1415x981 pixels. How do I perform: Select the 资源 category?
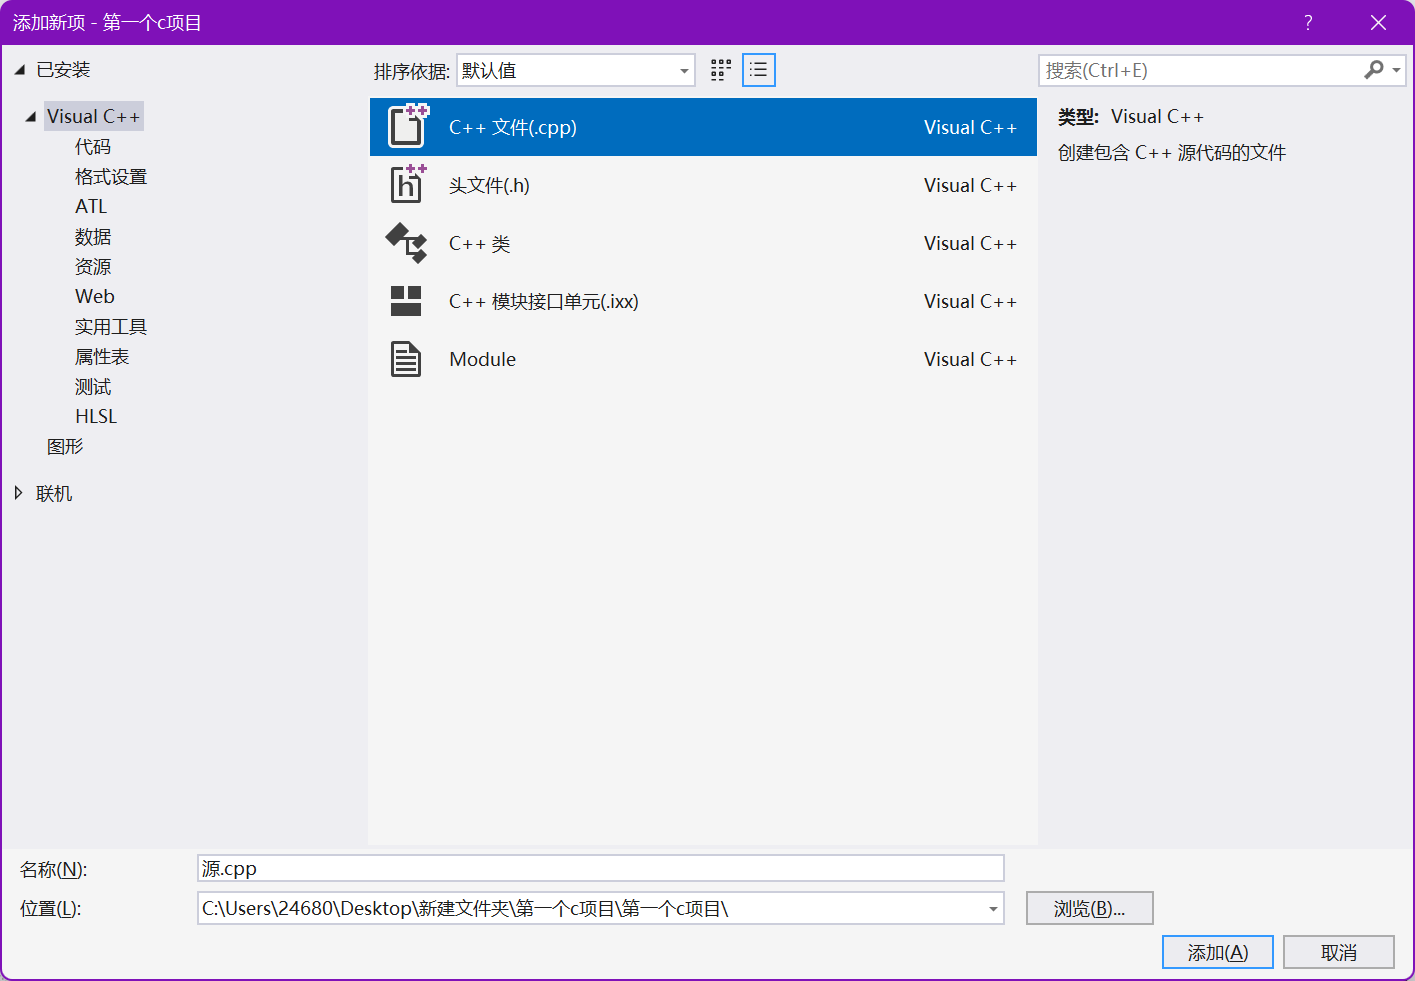93,267
